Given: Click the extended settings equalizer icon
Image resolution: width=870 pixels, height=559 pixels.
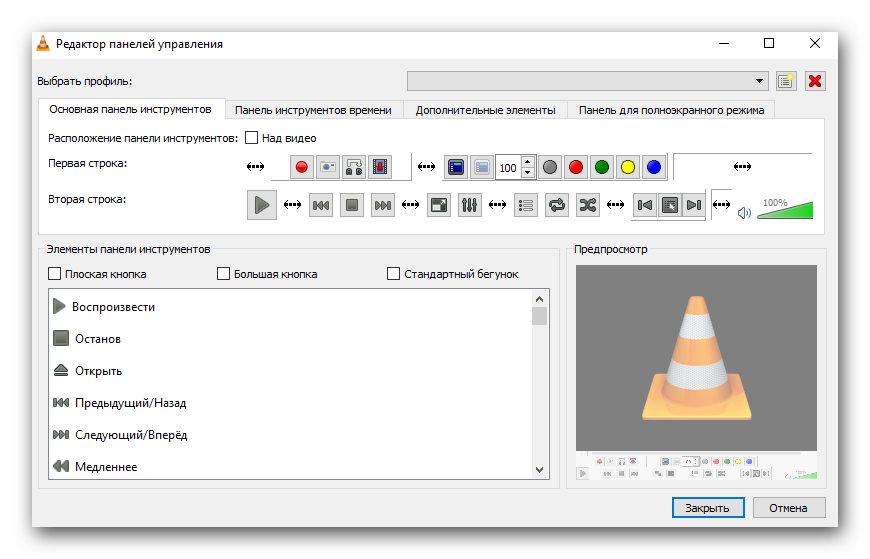Looking at the screenshot, I should click(x=469, y=205).
